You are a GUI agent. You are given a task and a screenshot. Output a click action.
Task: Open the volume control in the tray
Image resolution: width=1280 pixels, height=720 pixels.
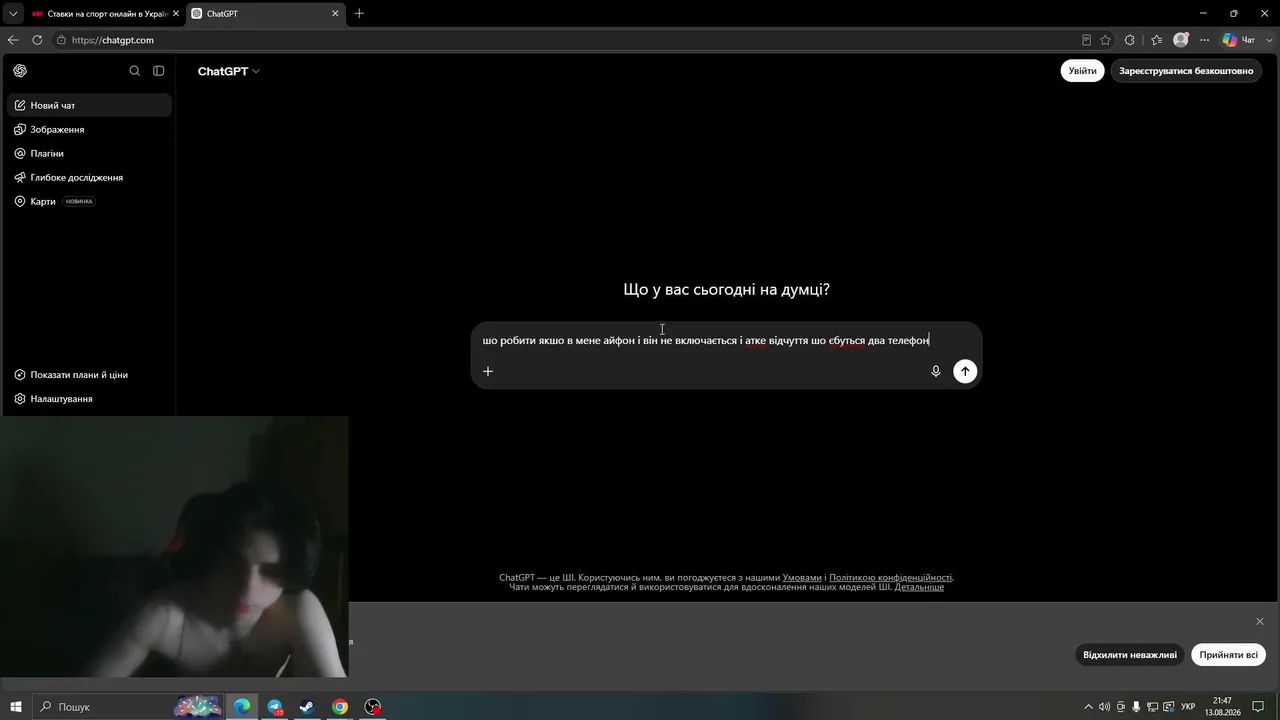tap(1104, 707)
